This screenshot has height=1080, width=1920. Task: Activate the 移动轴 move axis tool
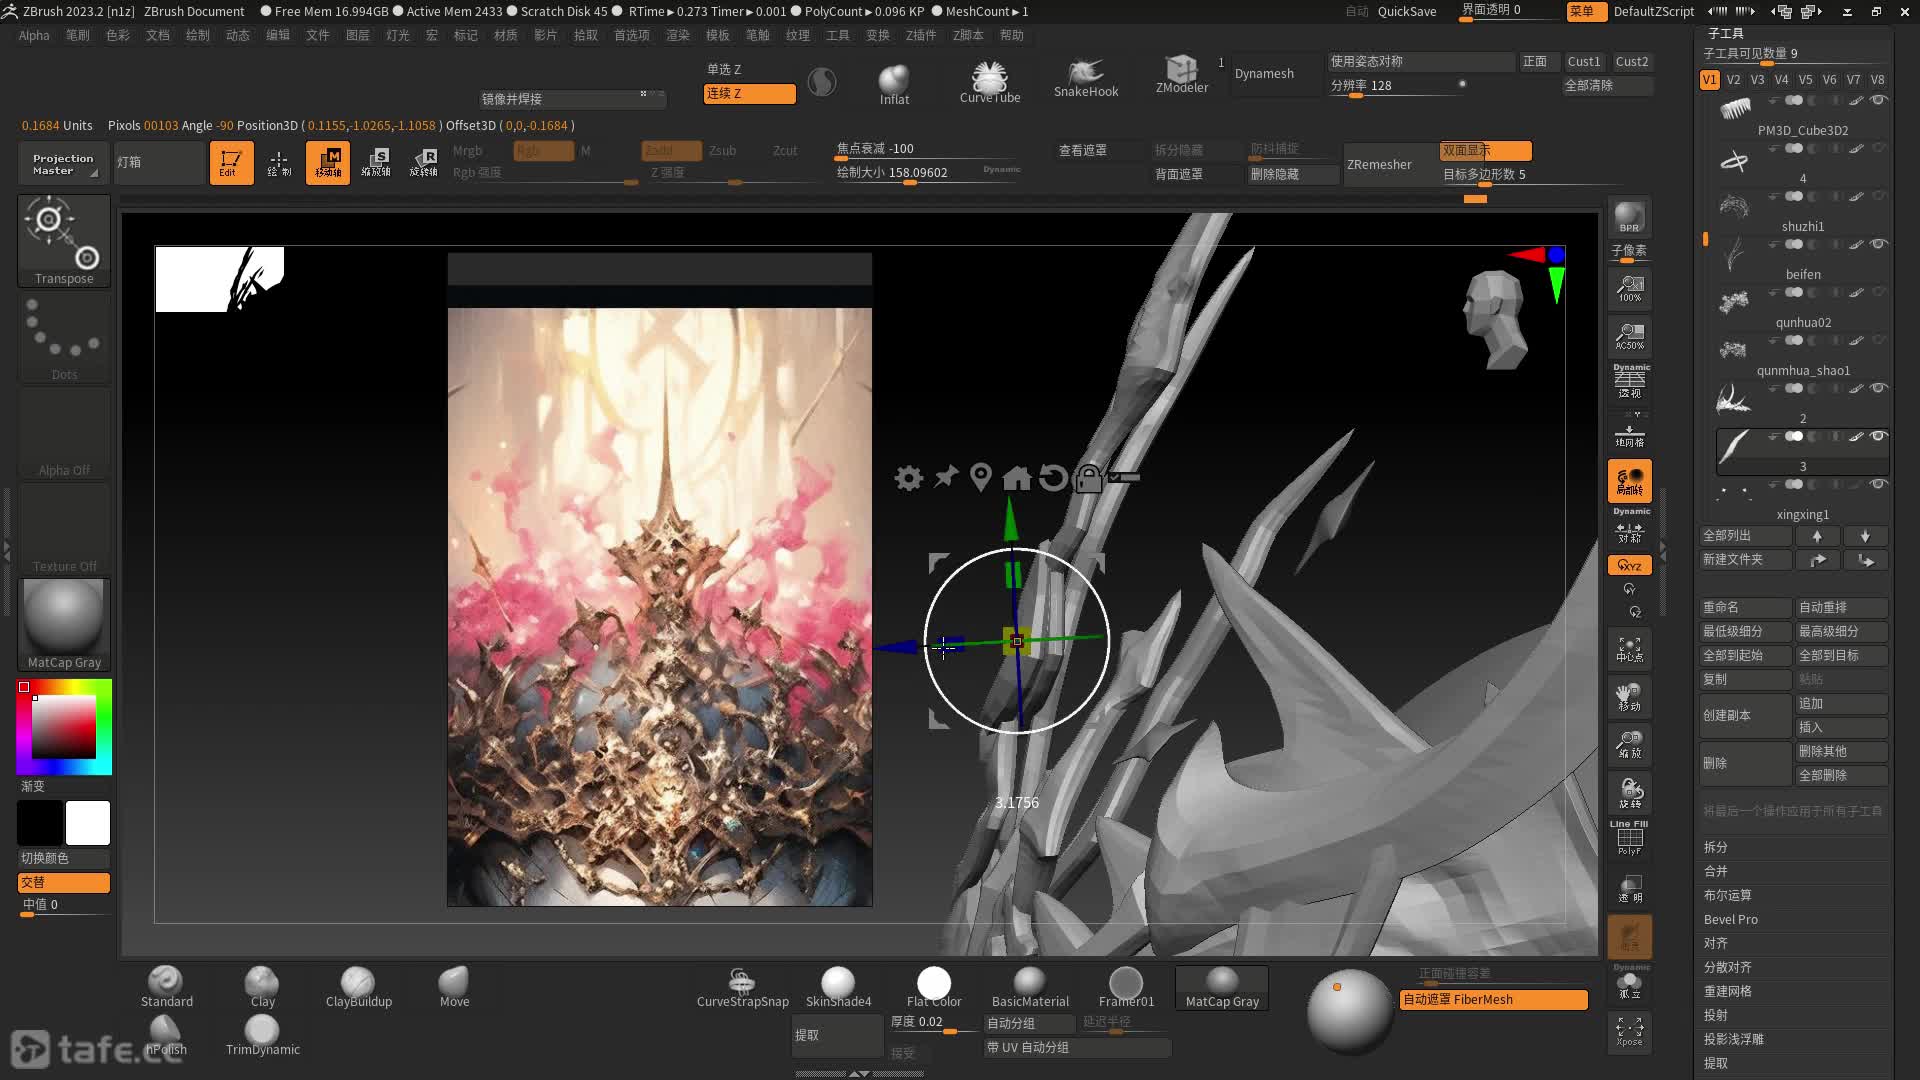pyautogui.click(x=328, y=163)
